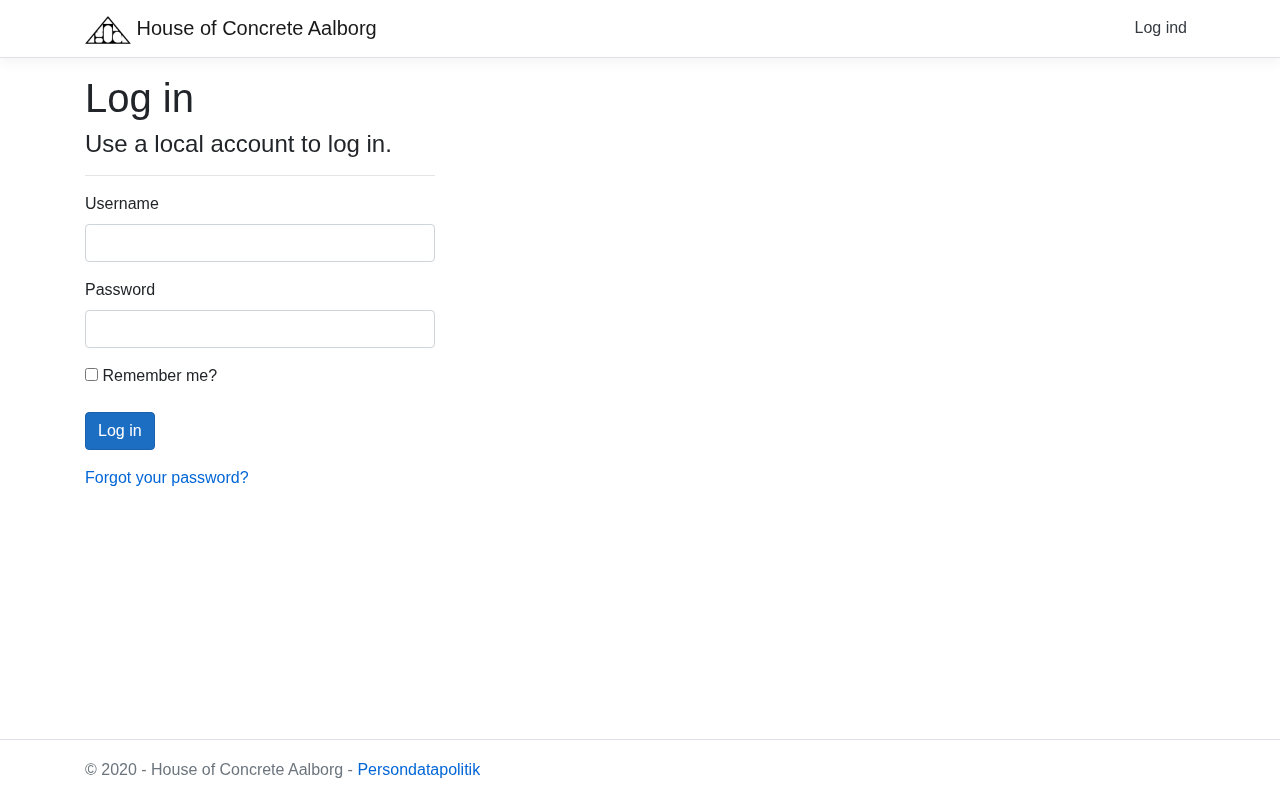Select the Log ind navigation item
This screenshot has height=800, width=1280.
[1160, 28]
